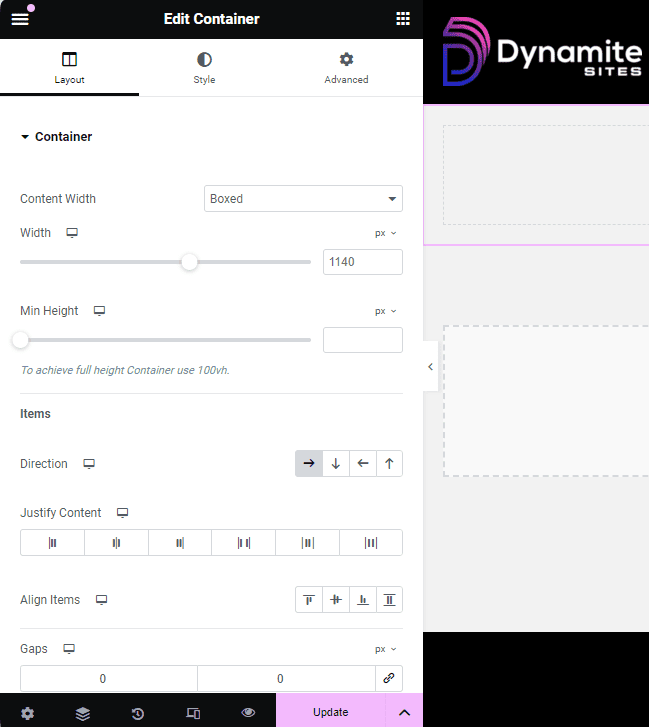Image resolution: width=649 pixels, height=727 pixels.
Task: Collapse the Container section
Action: tap(56, 137)
